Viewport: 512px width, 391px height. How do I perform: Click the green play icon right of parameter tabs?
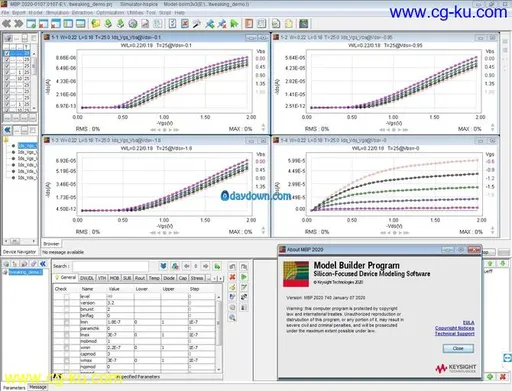(244, 277)
